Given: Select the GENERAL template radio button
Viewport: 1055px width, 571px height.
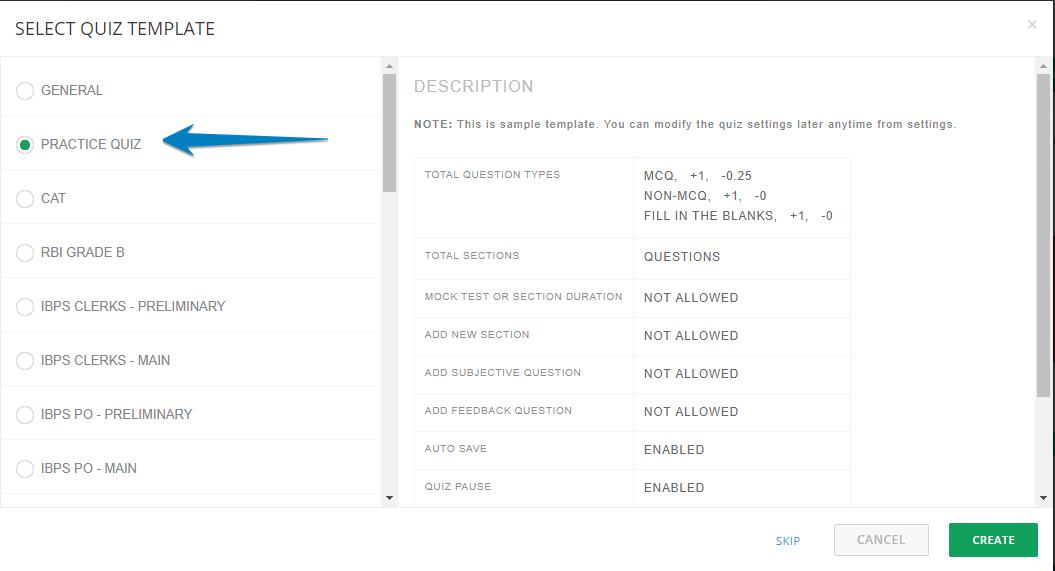Looking at the screenshot, I should [25, 91].
